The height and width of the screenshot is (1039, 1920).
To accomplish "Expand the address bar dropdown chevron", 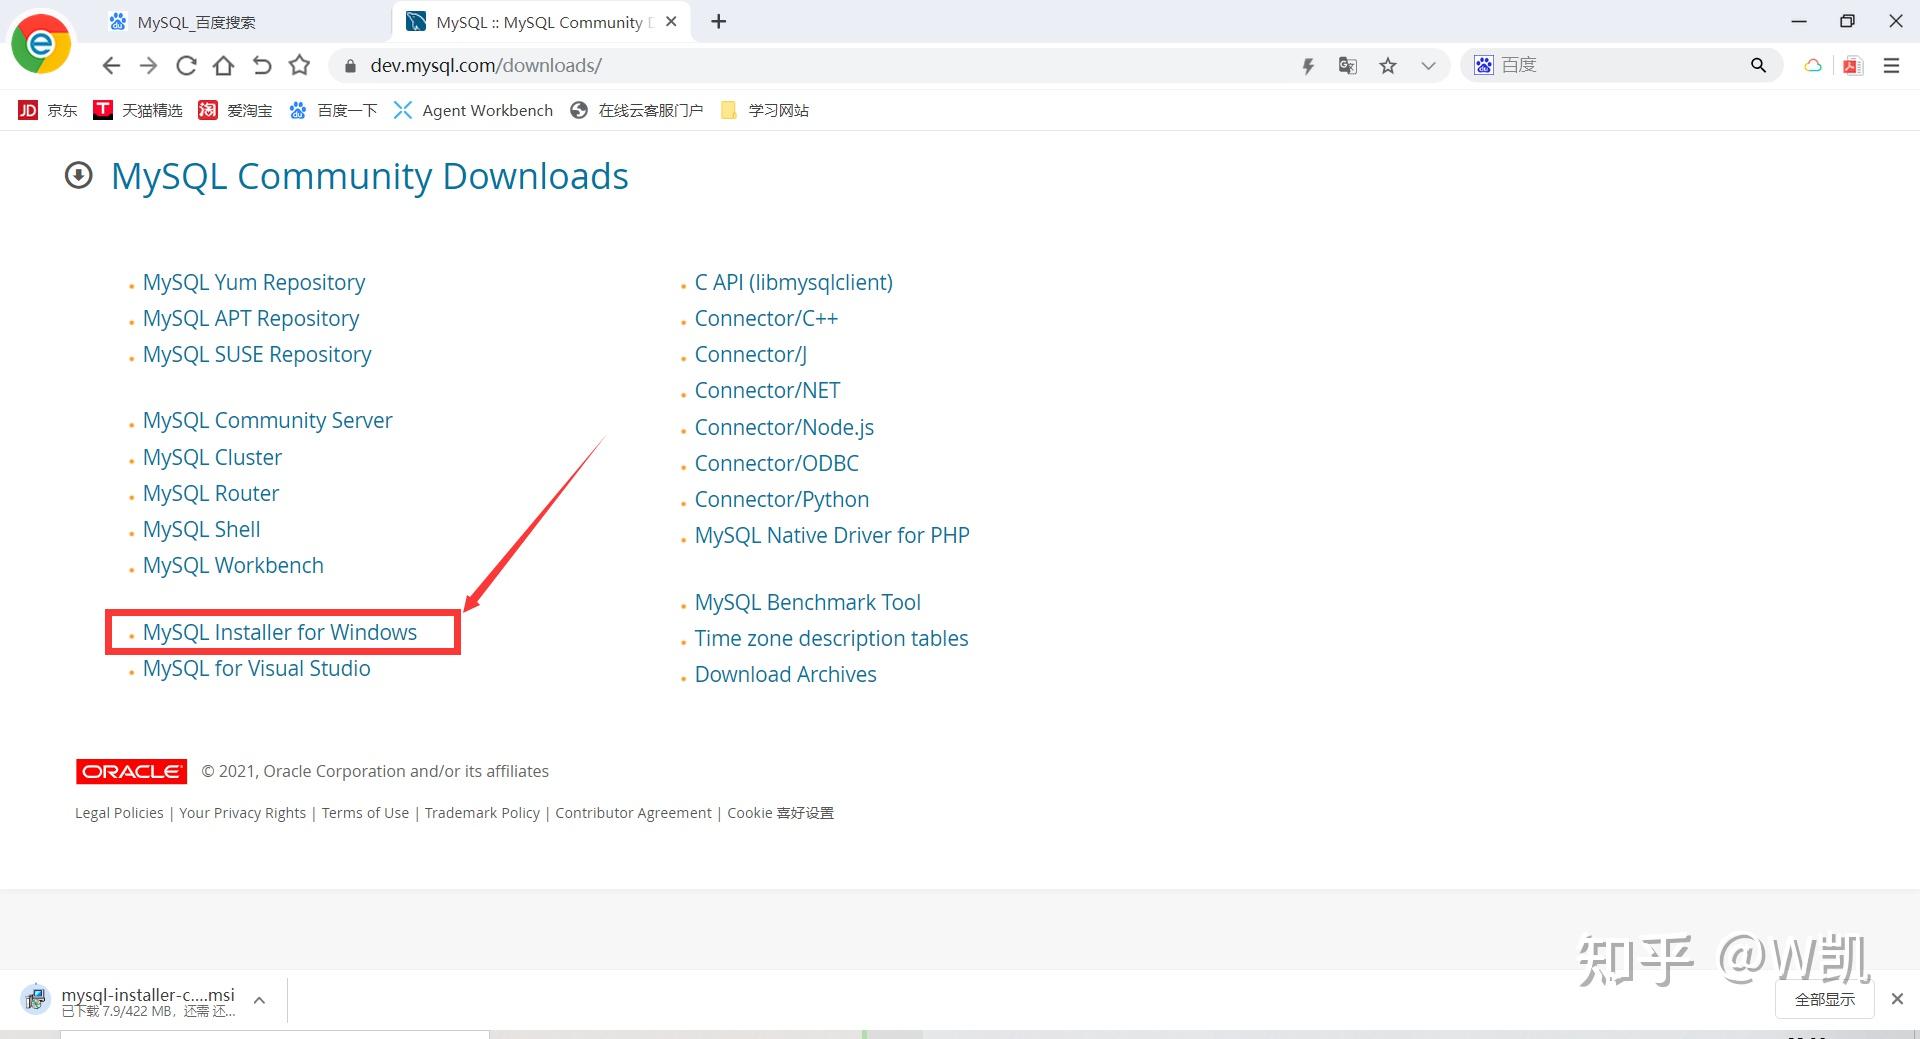I will point(1428,66).
